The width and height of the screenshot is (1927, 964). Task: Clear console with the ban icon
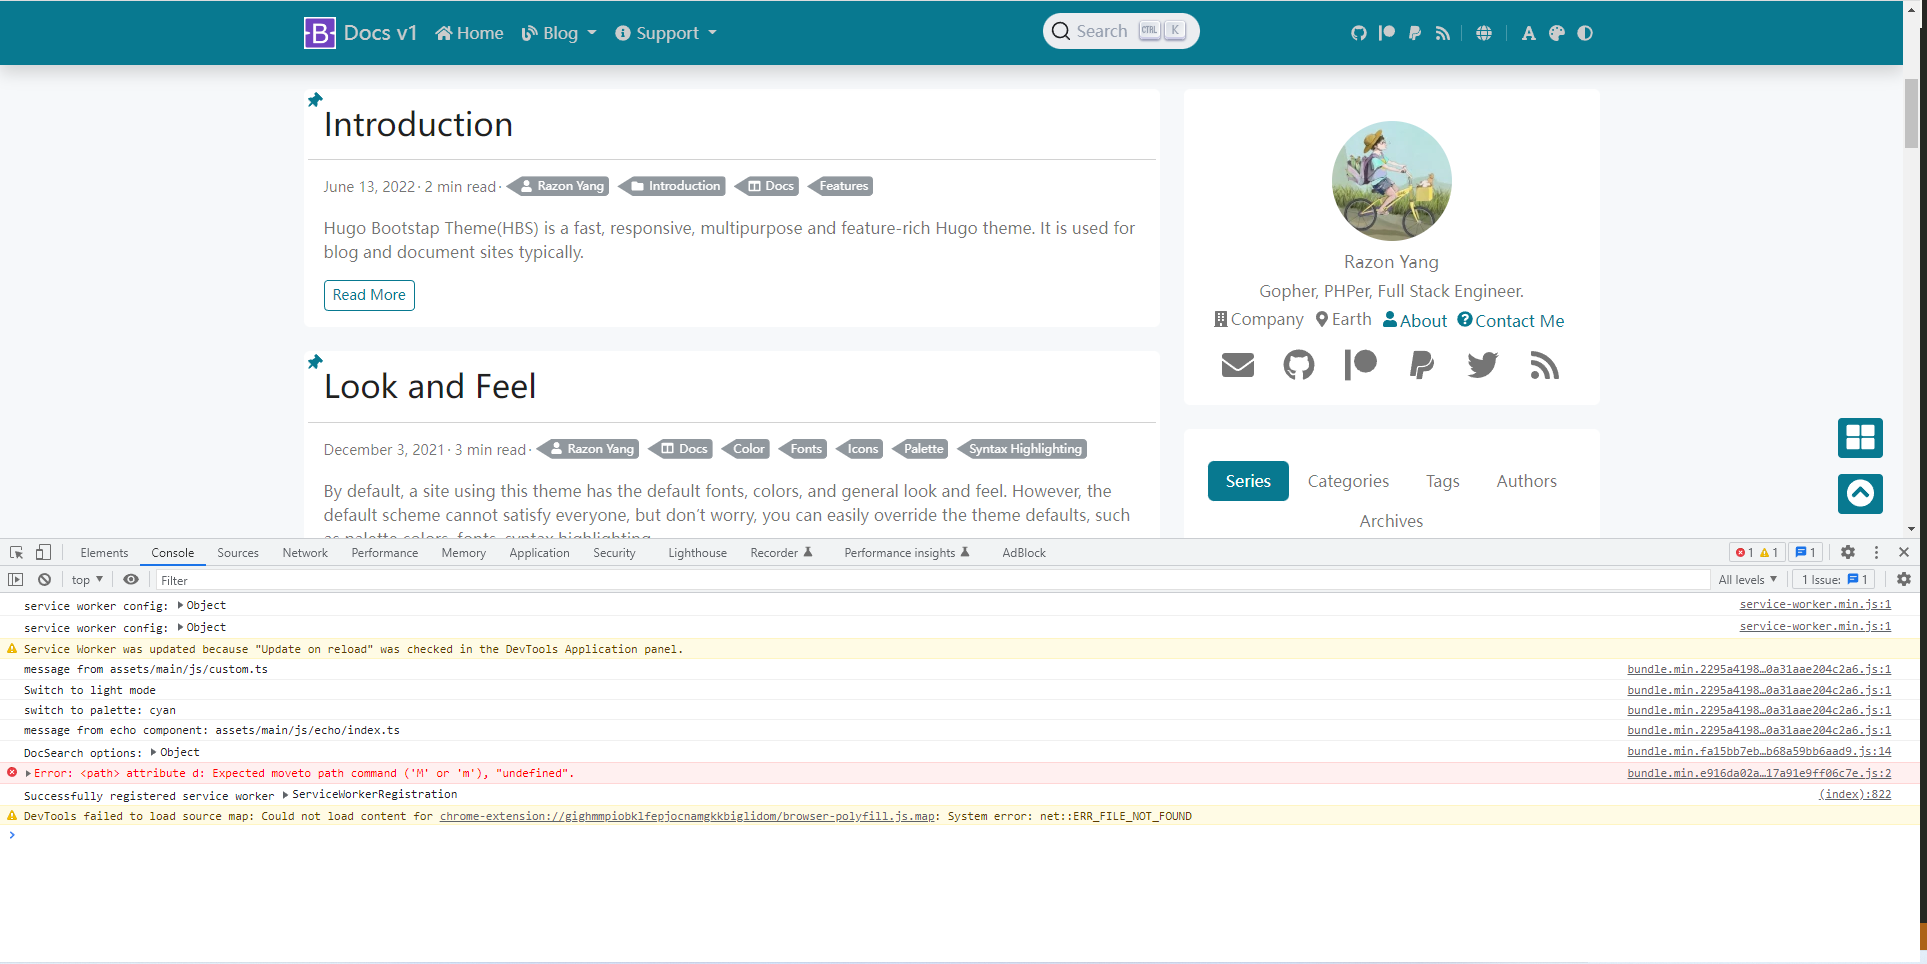coord(44,579)
